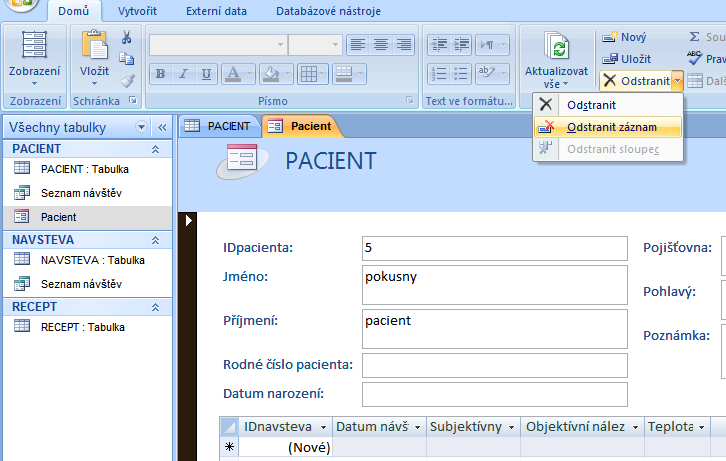Click the Copy icon in Schránka
This screenshot has width=726, height=461.
[126, 59]
